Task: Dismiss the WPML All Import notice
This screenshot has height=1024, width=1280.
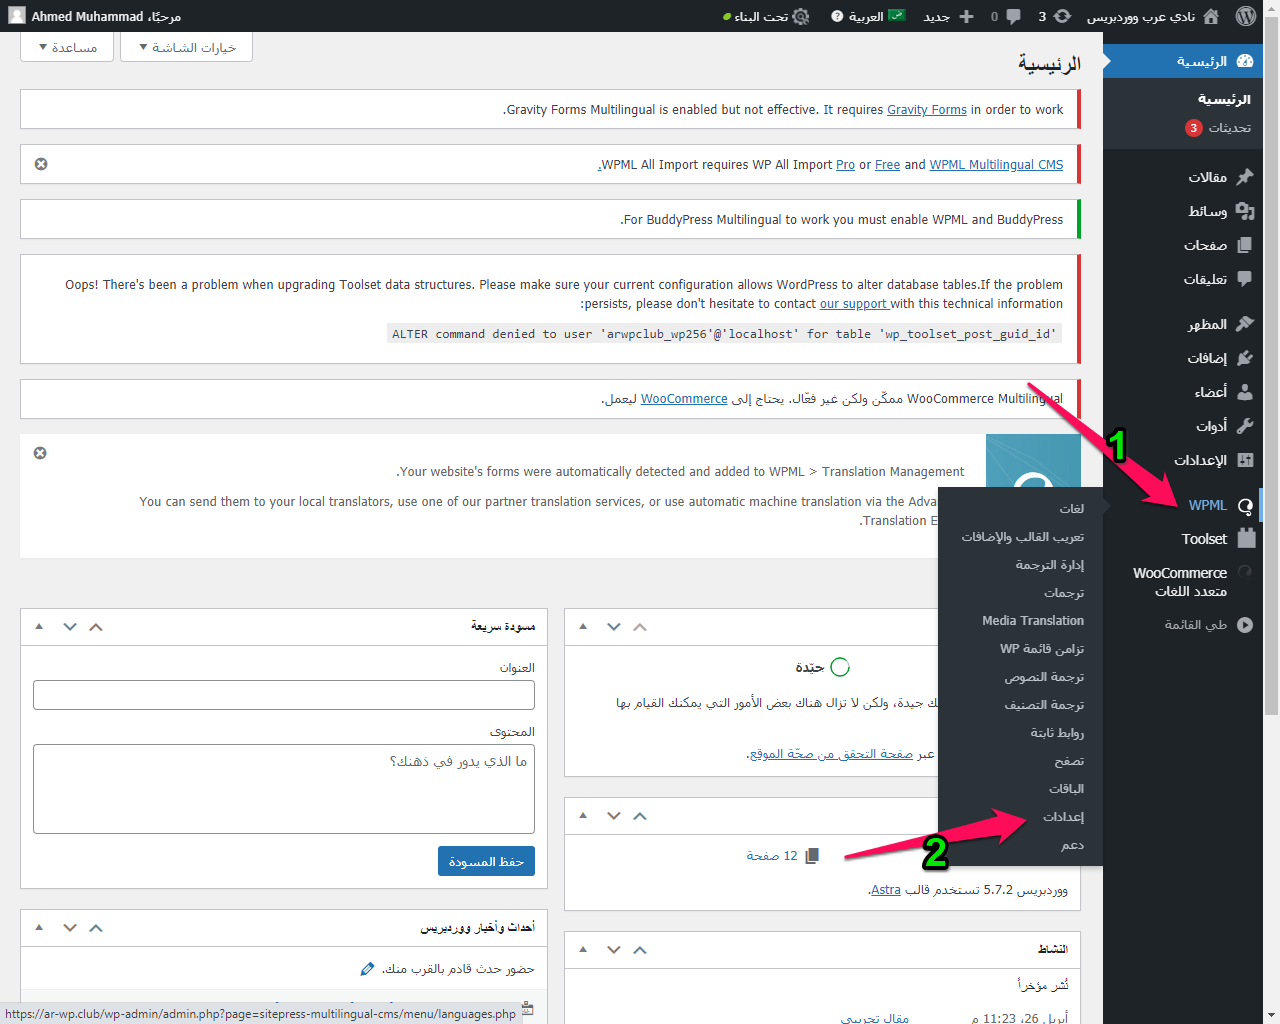Action: [x=41, y=164]
